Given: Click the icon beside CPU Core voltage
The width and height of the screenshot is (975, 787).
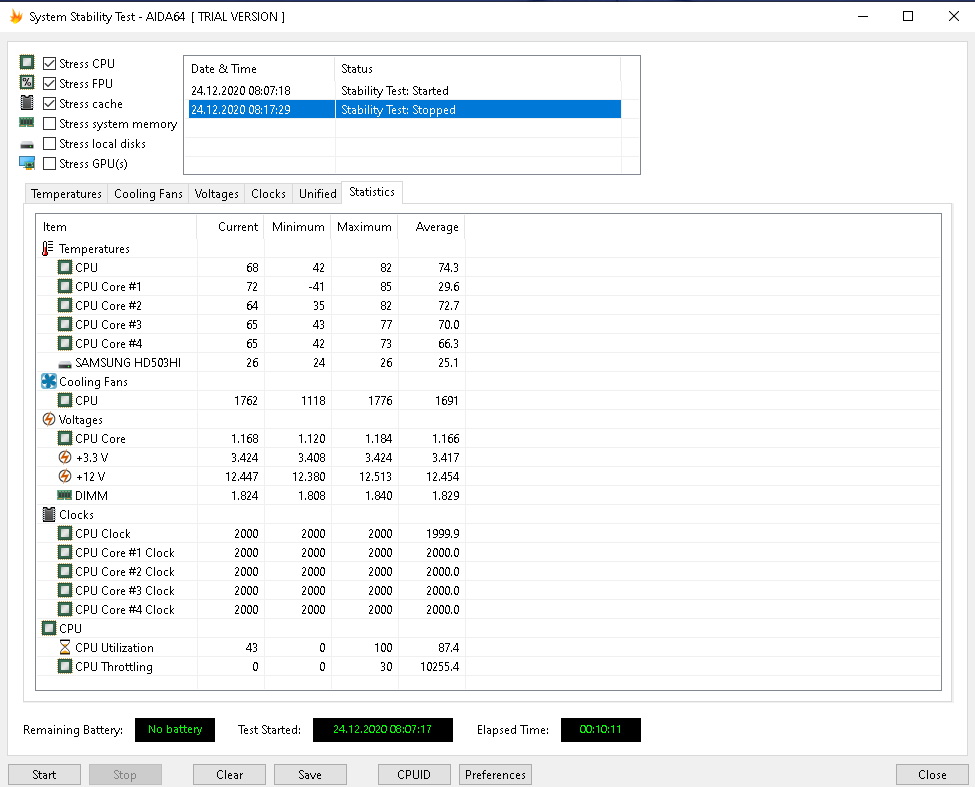Looking at the screenshot, I should coord(65,438).
